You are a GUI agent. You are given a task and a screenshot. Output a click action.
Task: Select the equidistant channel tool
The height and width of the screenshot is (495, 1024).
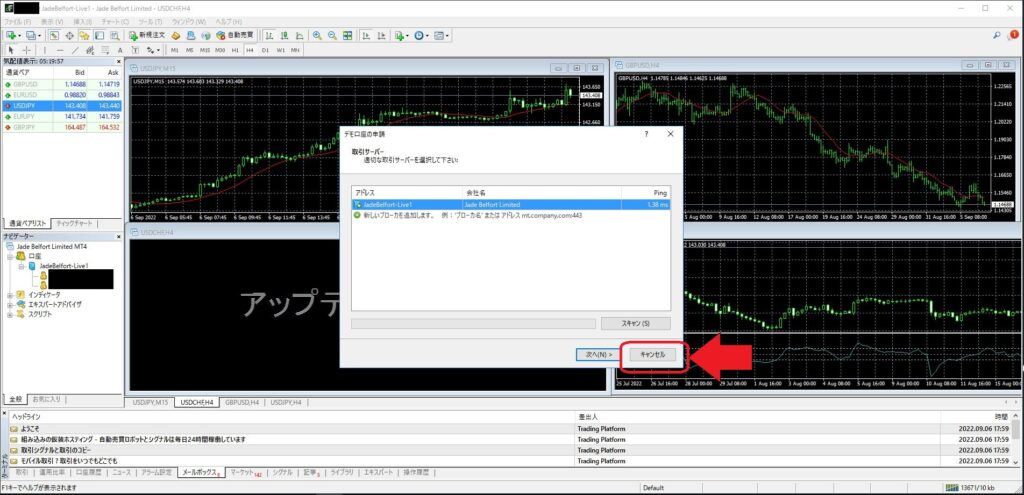click(x=90, y=50)
